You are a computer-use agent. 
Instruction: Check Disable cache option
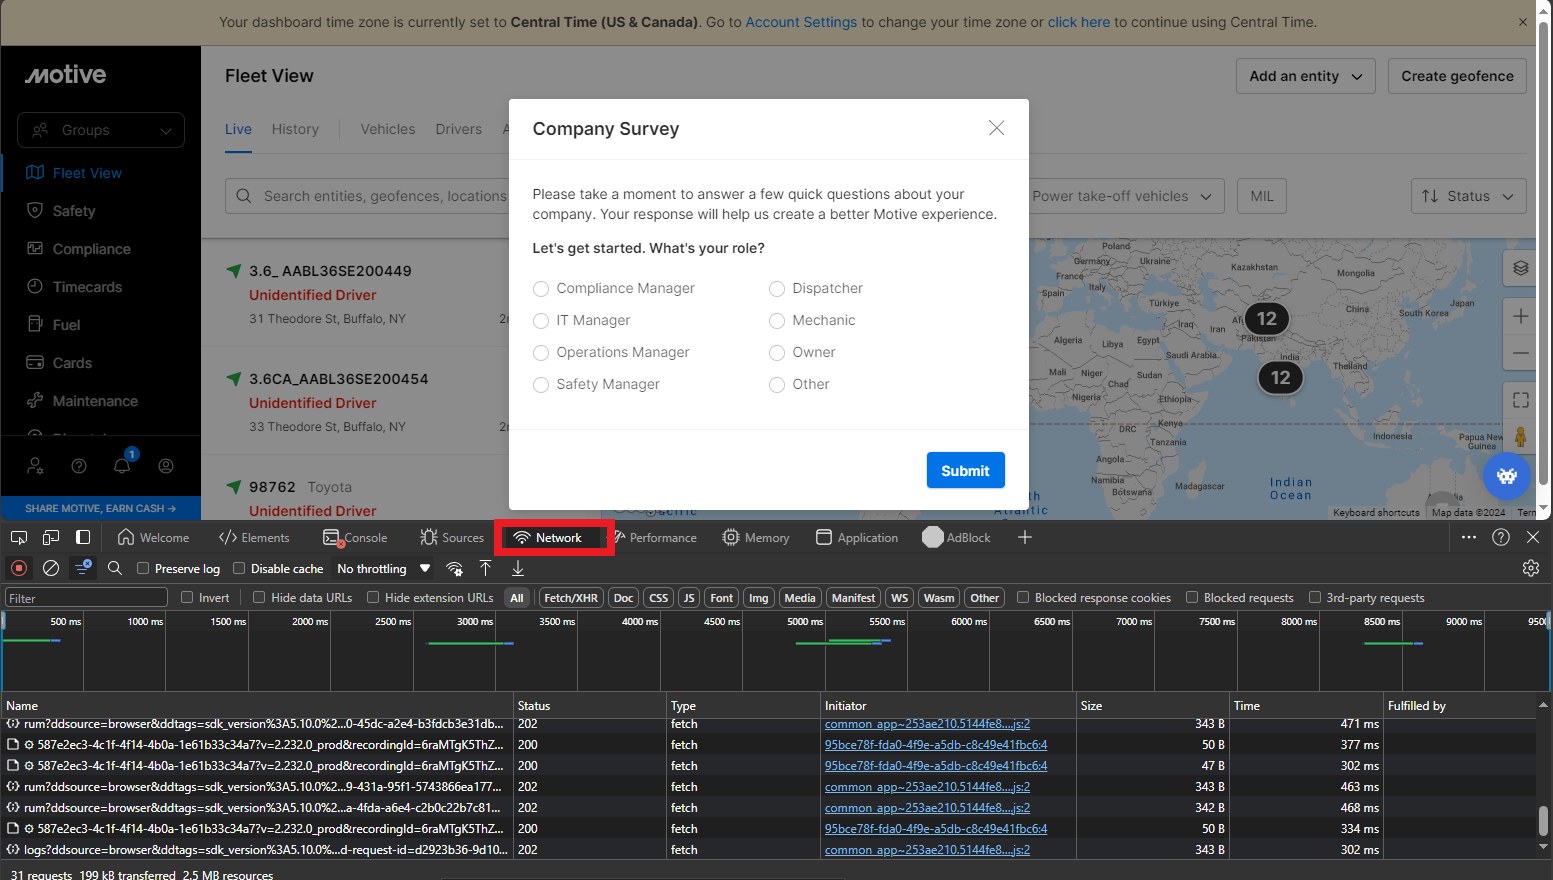click(239, 568)
